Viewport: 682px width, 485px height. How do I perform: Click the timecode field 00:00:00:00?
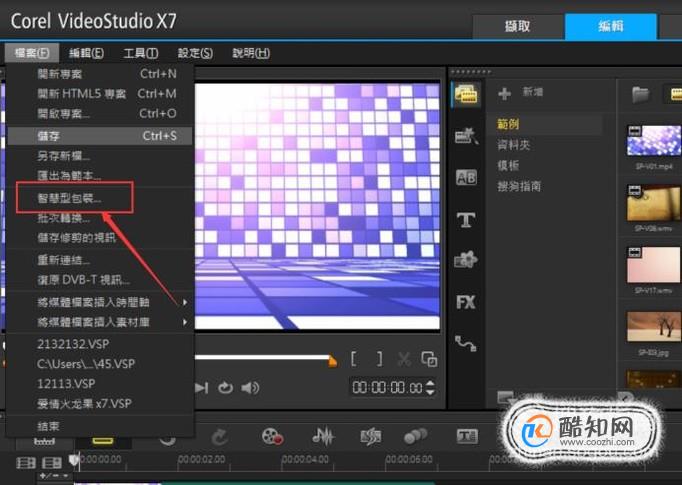pyautogui.click(x=387, y=388)
